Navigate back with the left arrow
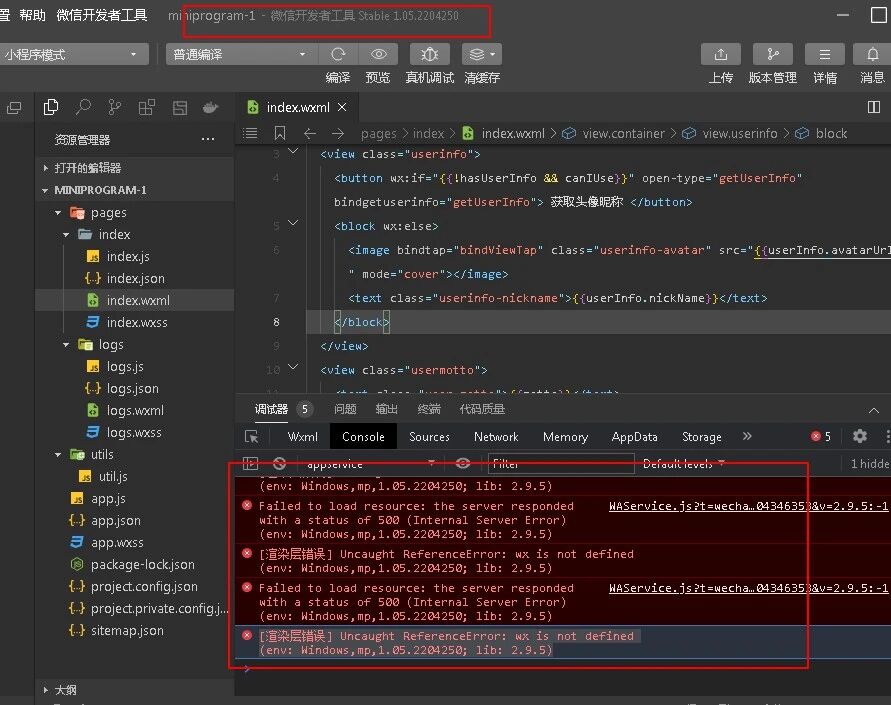Viewport: 891px width, 705px height. point(310,134)
